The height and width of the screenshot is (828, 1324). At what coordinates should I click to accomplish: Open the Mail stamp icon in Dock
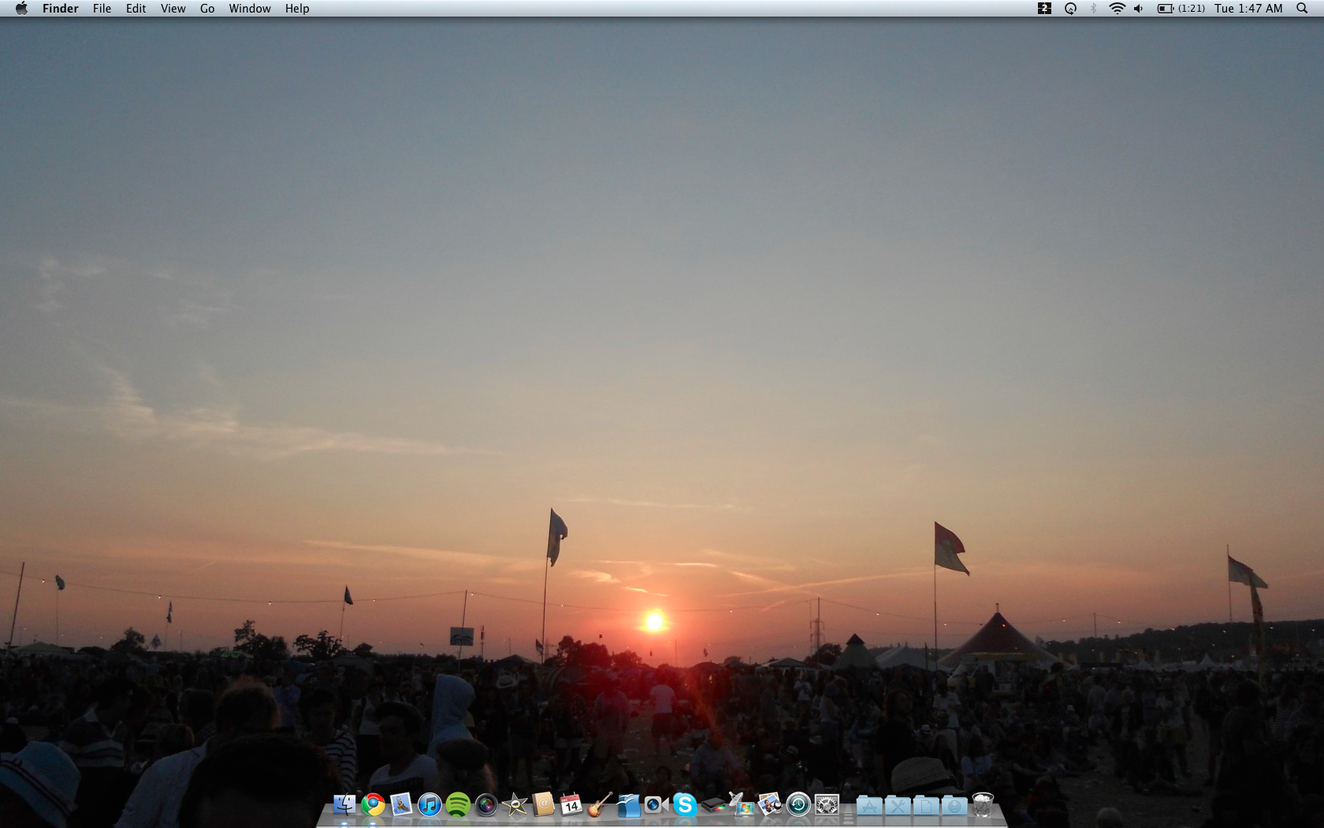(x=401, y=804)
